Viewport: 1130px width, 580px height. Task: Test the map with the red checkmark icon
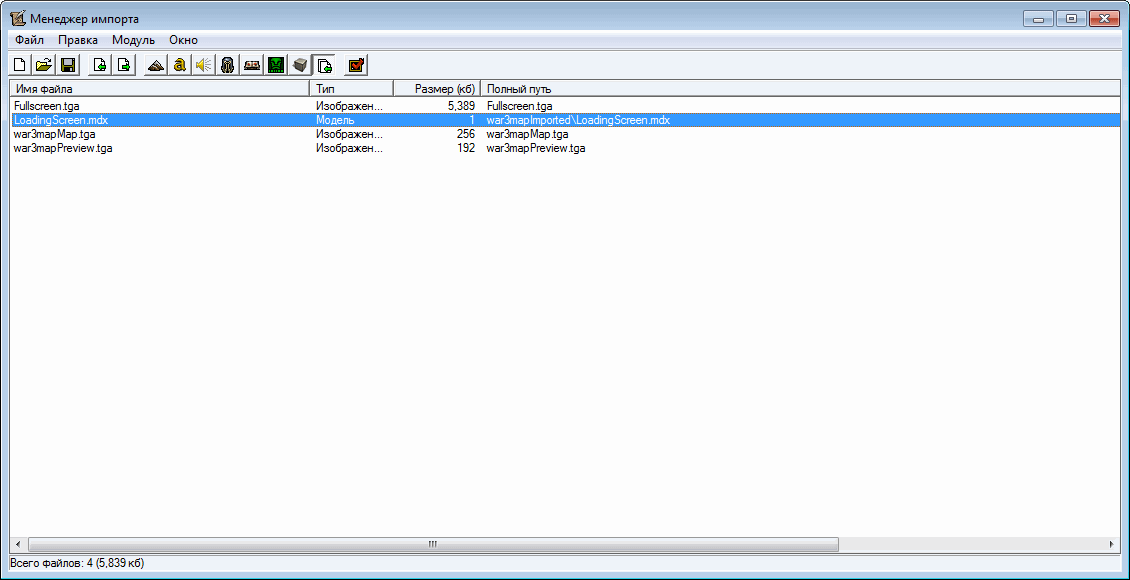355,65
